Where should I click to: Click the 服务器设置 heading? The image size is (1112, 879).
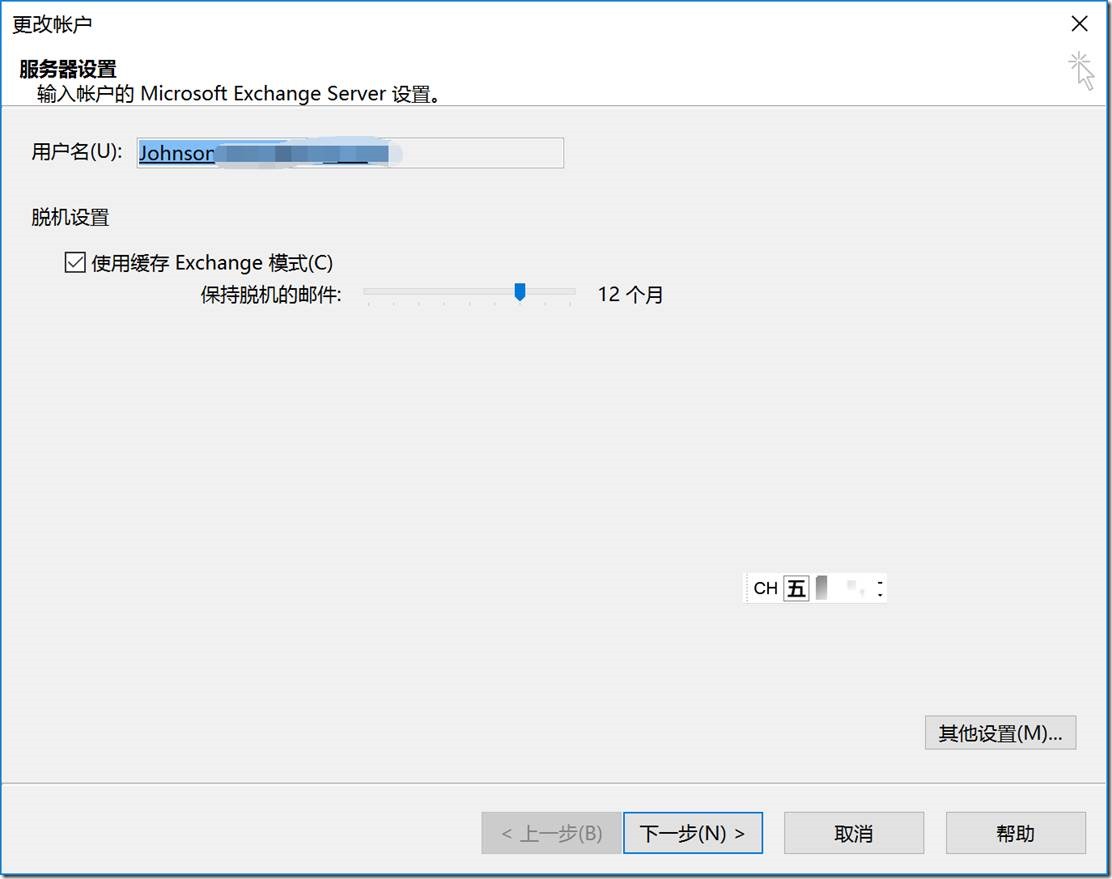[x=67, y=69]
